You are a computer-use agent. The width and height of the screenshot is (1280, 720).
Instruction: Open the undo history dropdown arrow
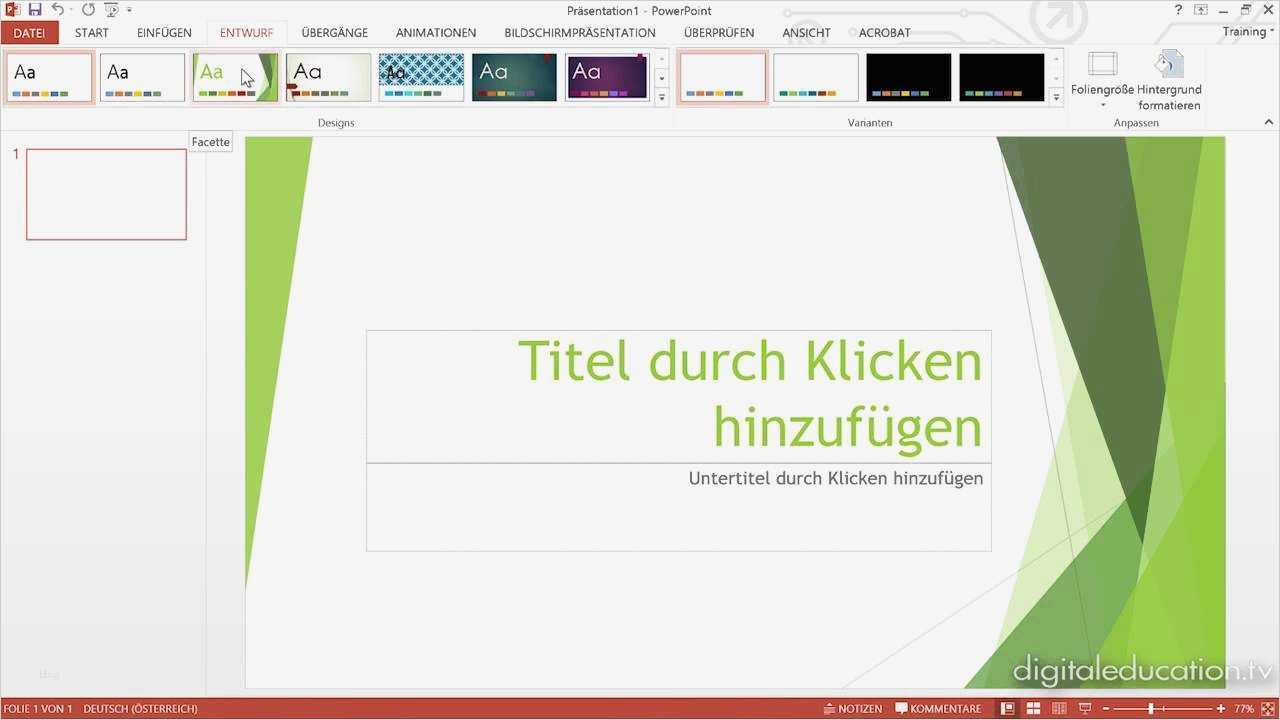70,10
